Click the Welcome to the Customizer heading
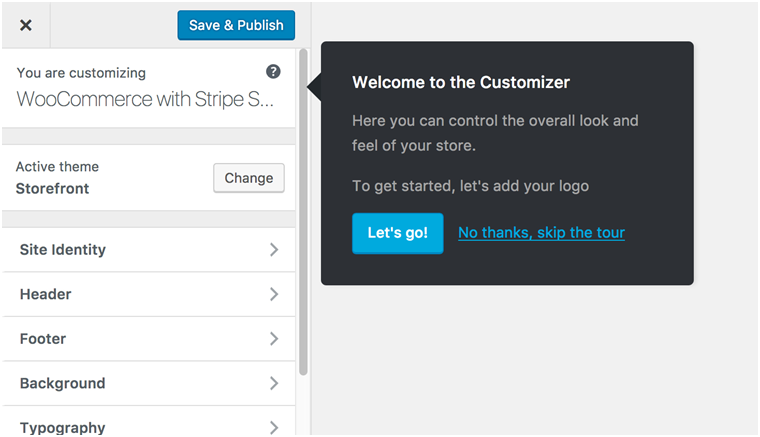760x437 pixels. point(461,82)
